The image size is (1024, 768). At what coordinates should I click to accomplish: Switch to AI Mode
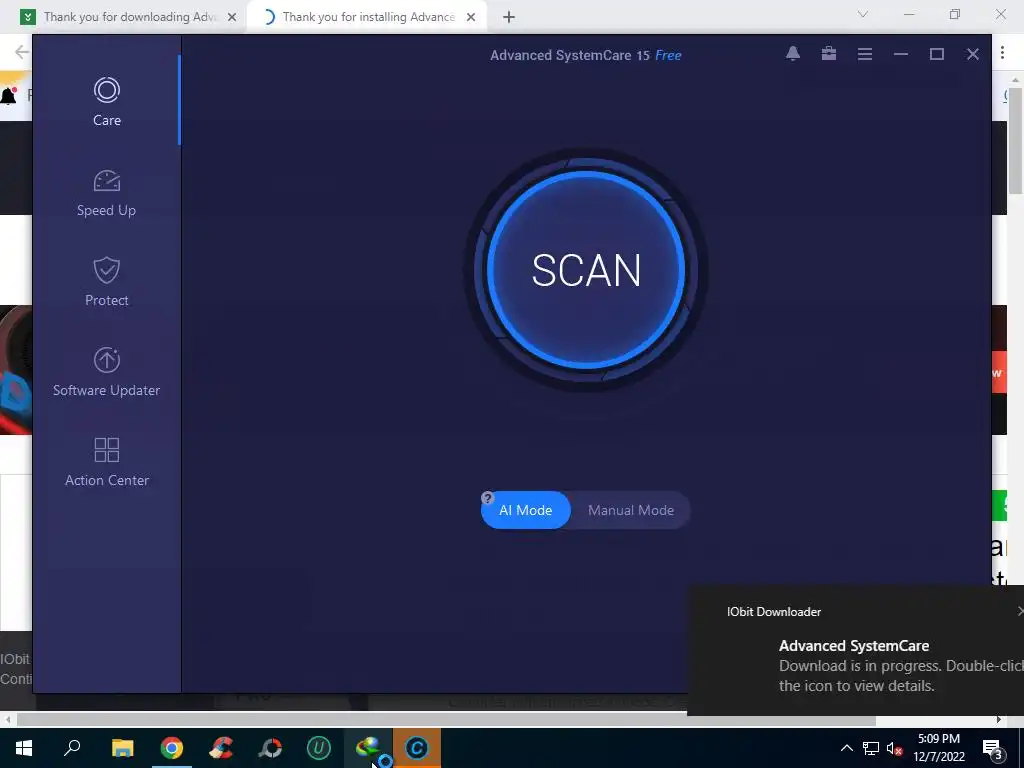click(x=526, y=510)
